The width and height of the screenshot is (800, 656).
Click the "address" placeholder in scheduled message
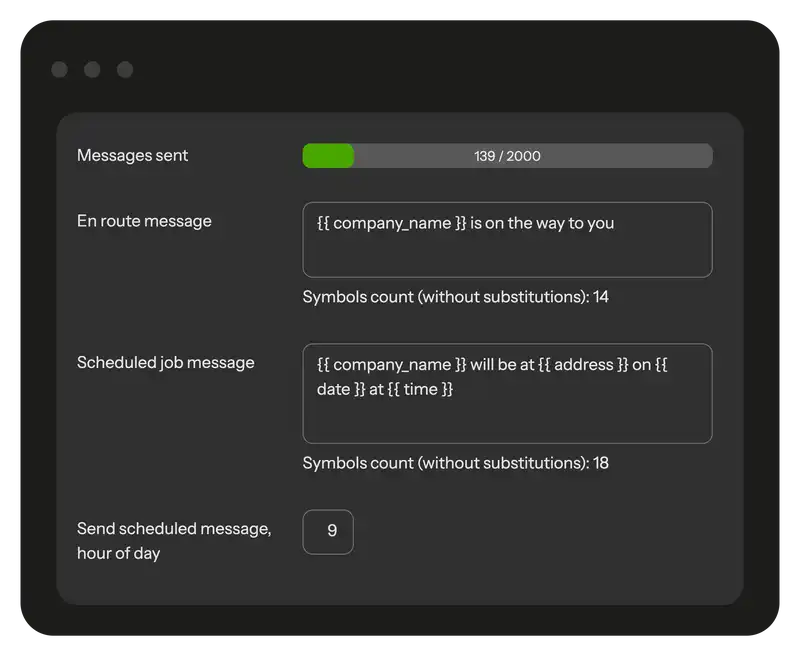click(583, 365)
